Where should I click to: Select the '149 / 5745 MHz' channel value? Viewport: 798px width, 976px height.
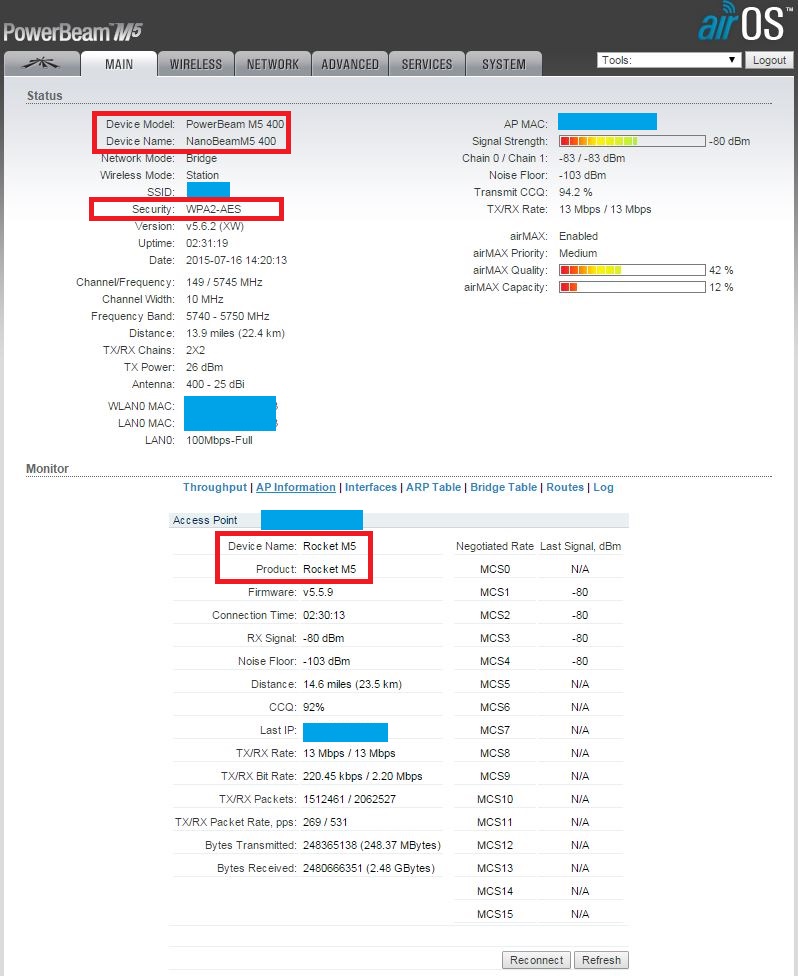(224, 282)
